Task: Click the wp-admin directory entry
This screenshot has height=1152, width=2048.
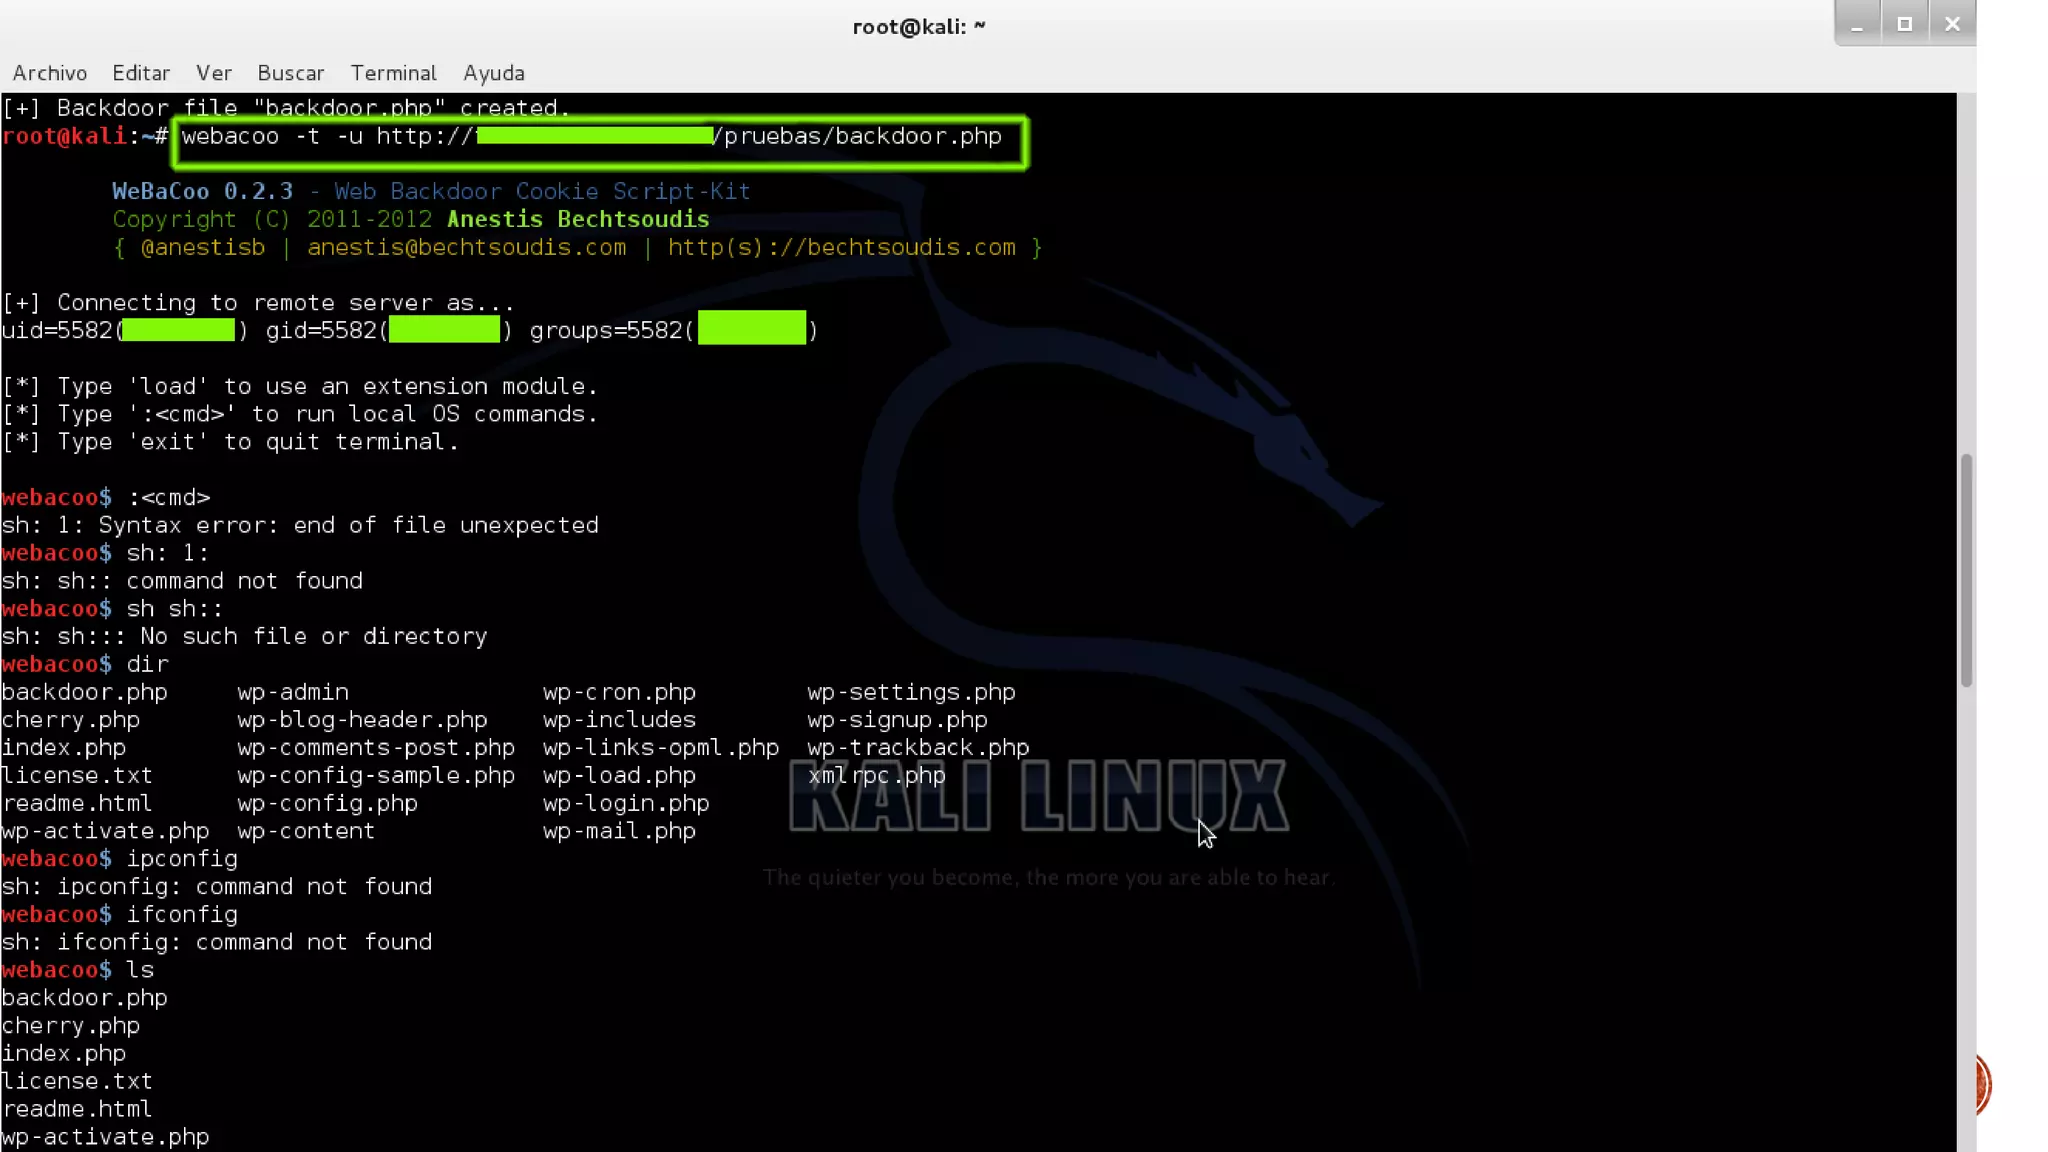Action: 293,692
